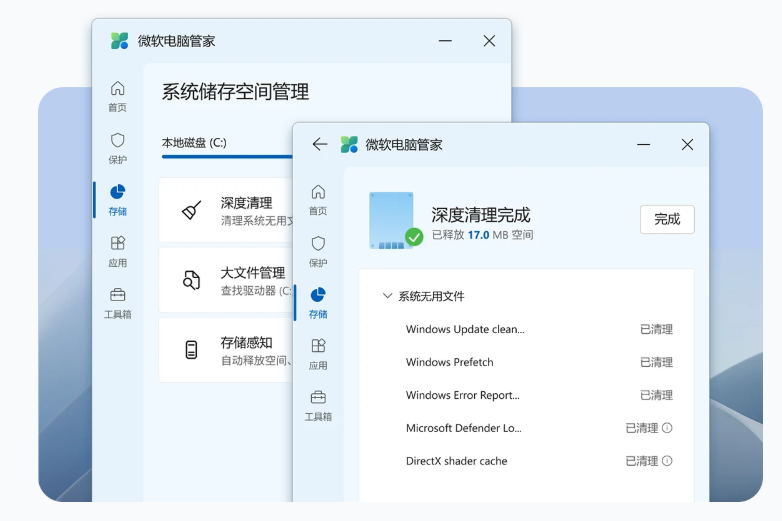Select the 本地磁盘 (C:) tab
This screenshot has width=782, height=521.
[194, 143]
